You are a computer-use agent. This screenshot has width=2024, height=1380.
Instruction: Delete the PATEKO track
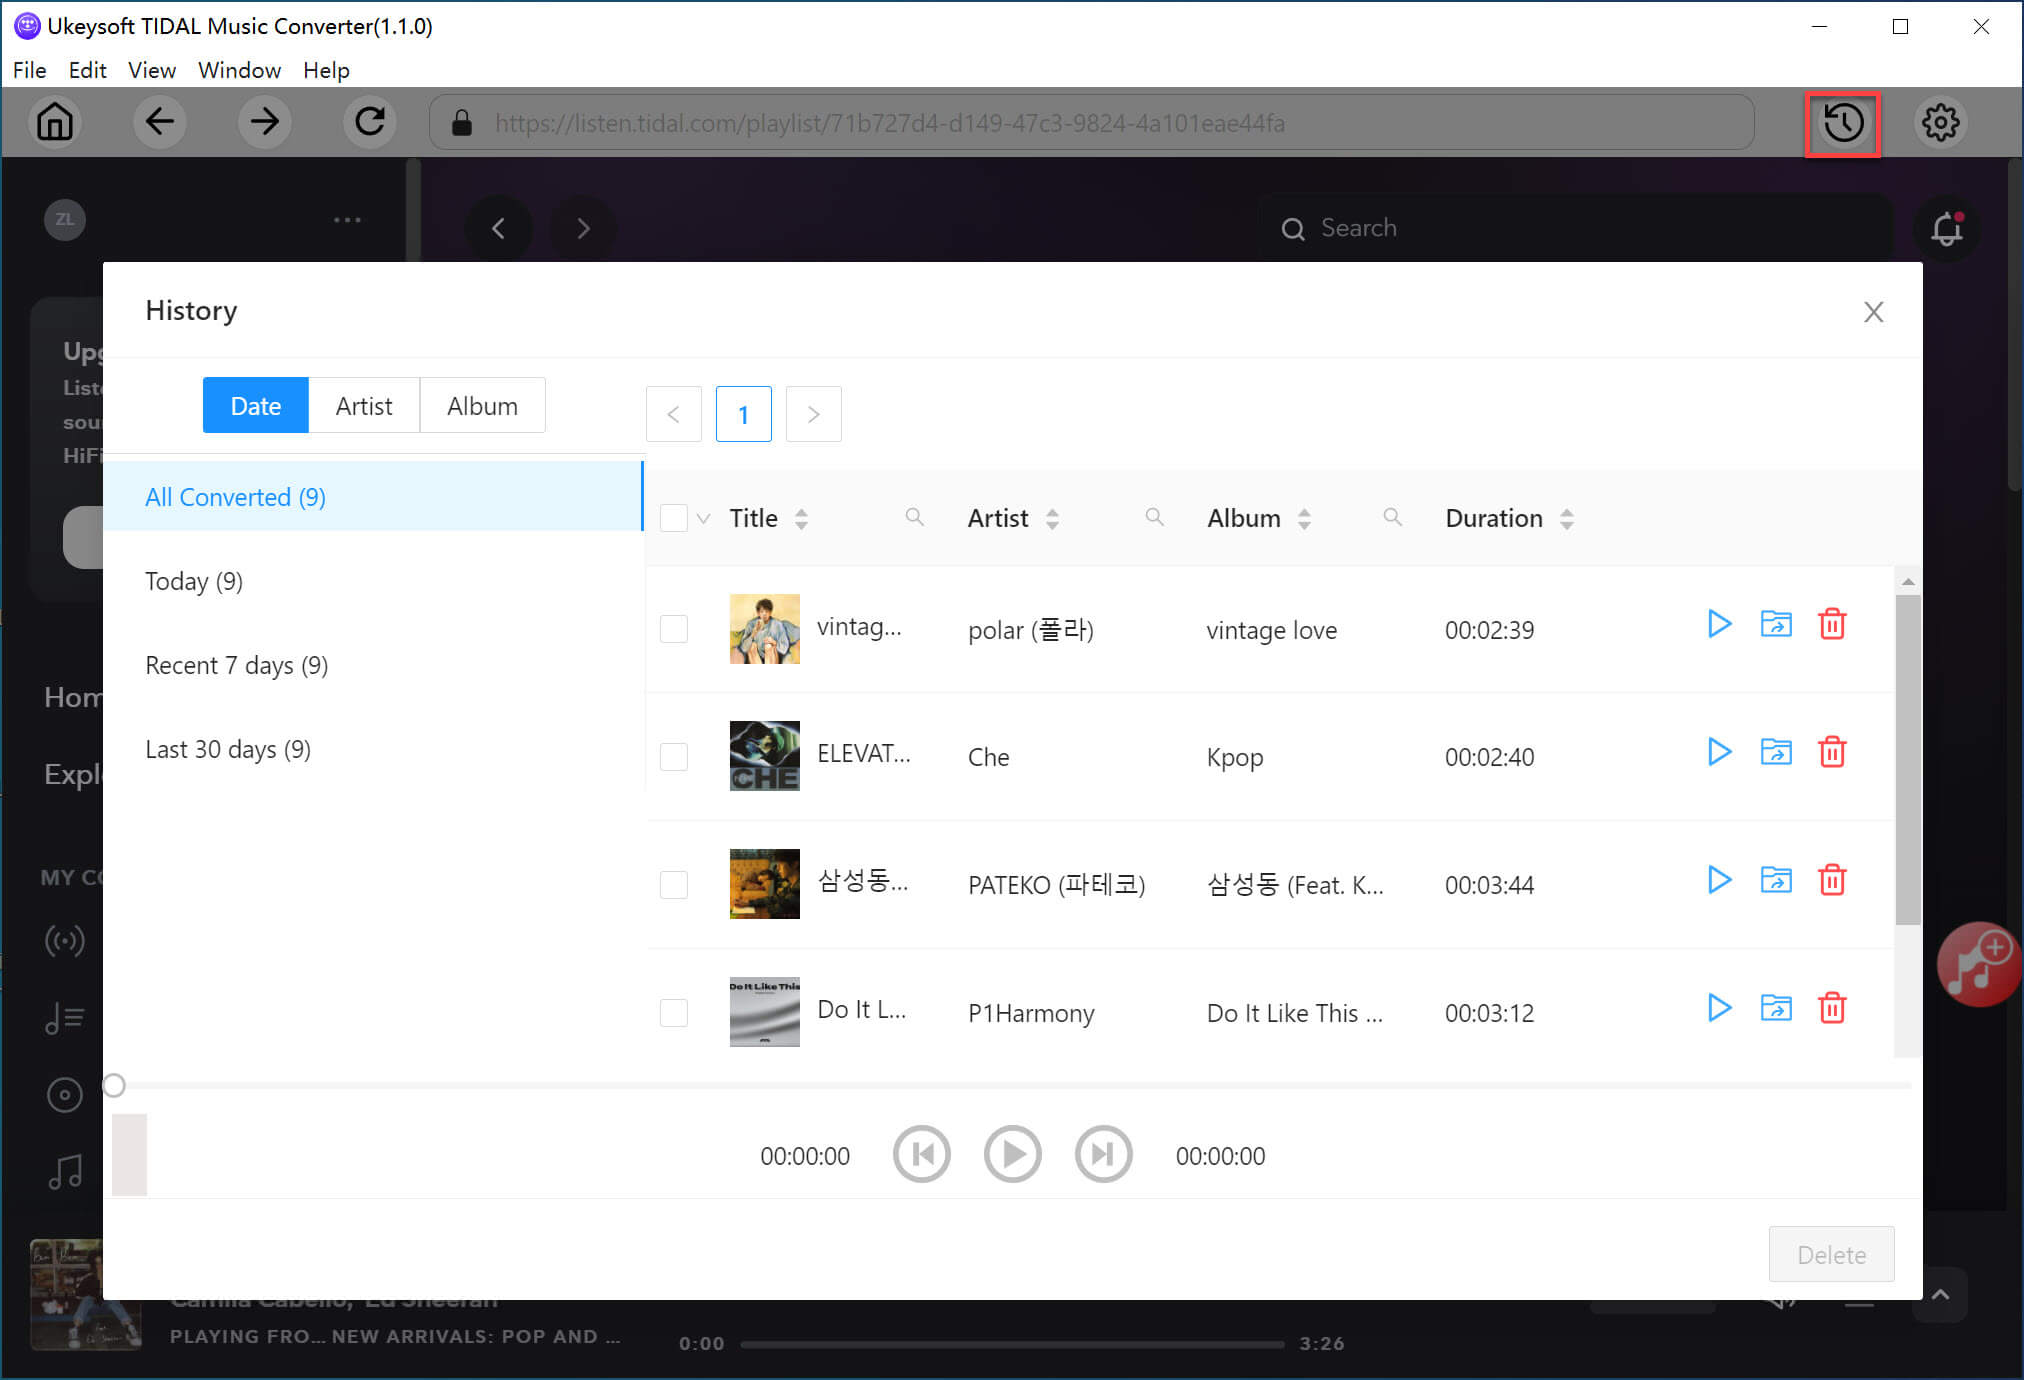pos(1832,880)
